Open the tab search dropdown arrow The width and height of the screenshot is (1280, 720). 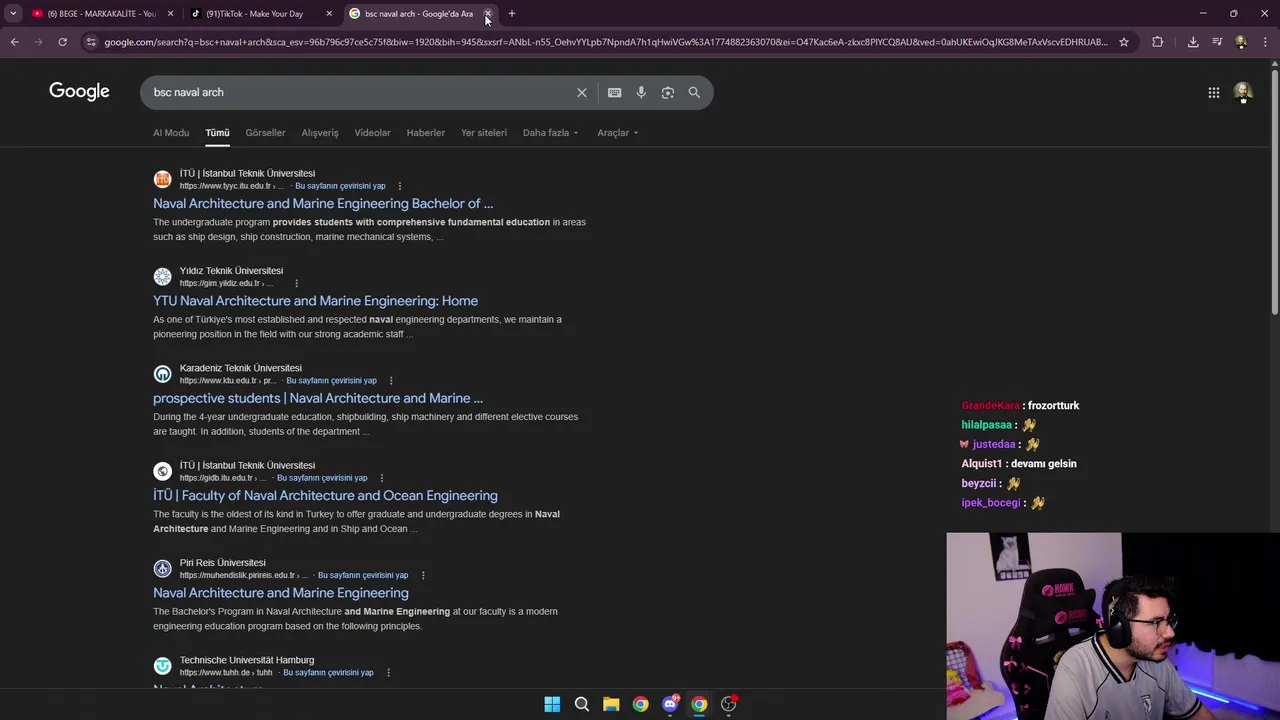[x=13, y=14]
